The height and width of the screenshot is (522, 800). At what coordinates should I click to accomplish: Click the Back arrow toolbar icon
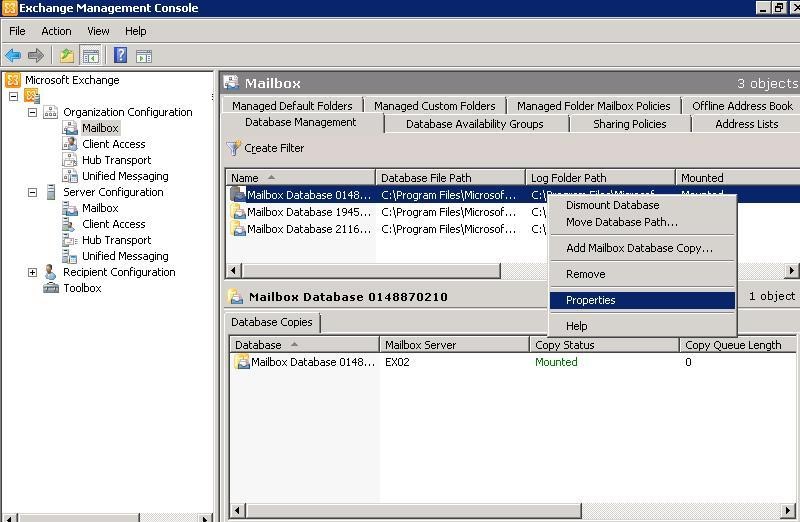click(x=13, y=55)
